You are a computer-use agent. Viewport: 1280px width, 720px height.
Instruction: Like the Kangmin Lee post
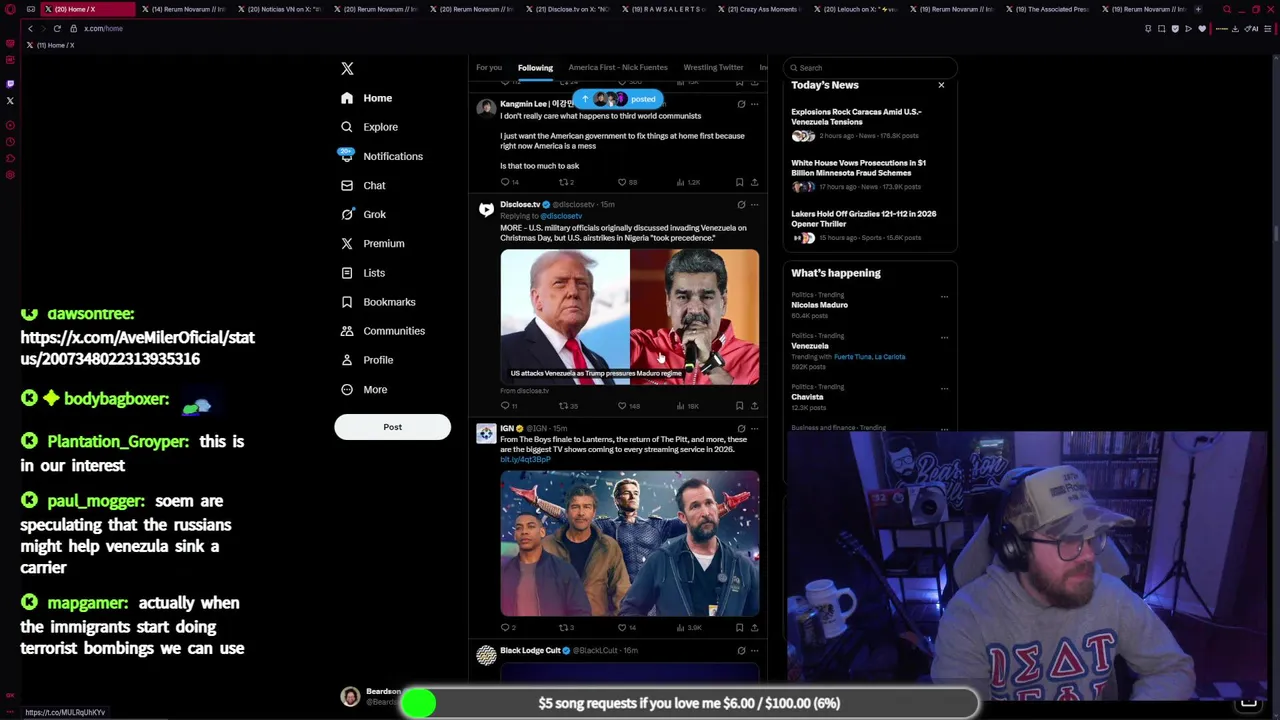point(627,183)
